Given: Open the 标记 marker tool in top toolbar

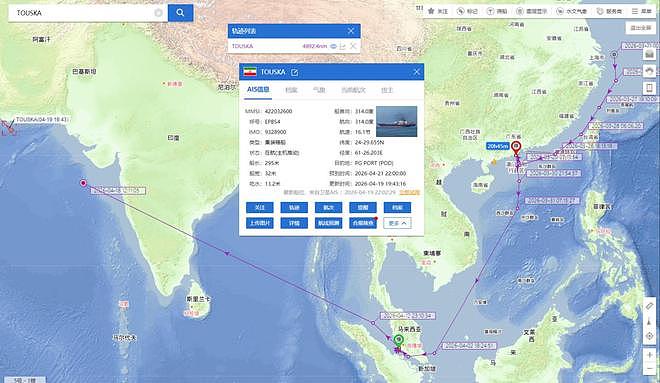Looking at the screenshot, I should (x=467, y=11).
